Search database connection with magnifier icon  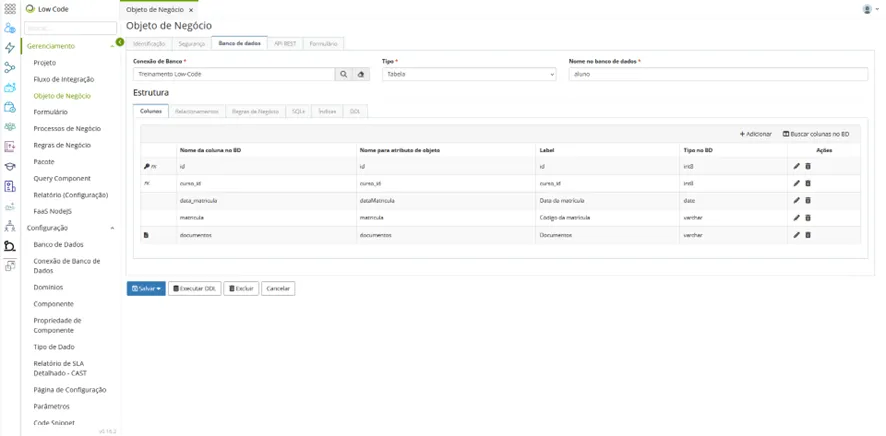click(344, 74)
